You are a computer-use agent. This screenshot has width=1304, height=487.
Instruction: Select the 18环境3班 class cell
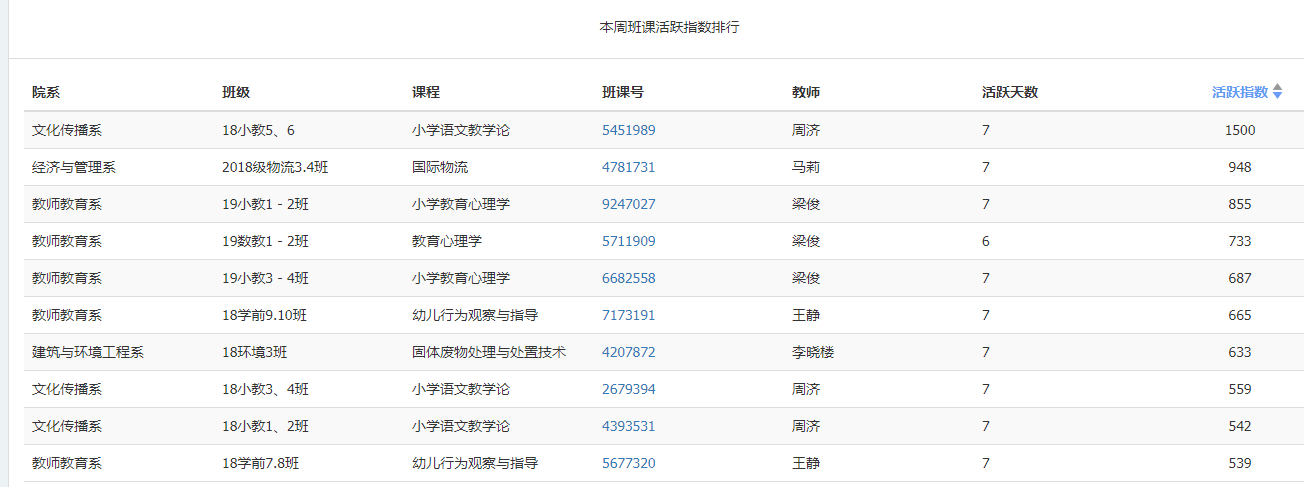255,352
